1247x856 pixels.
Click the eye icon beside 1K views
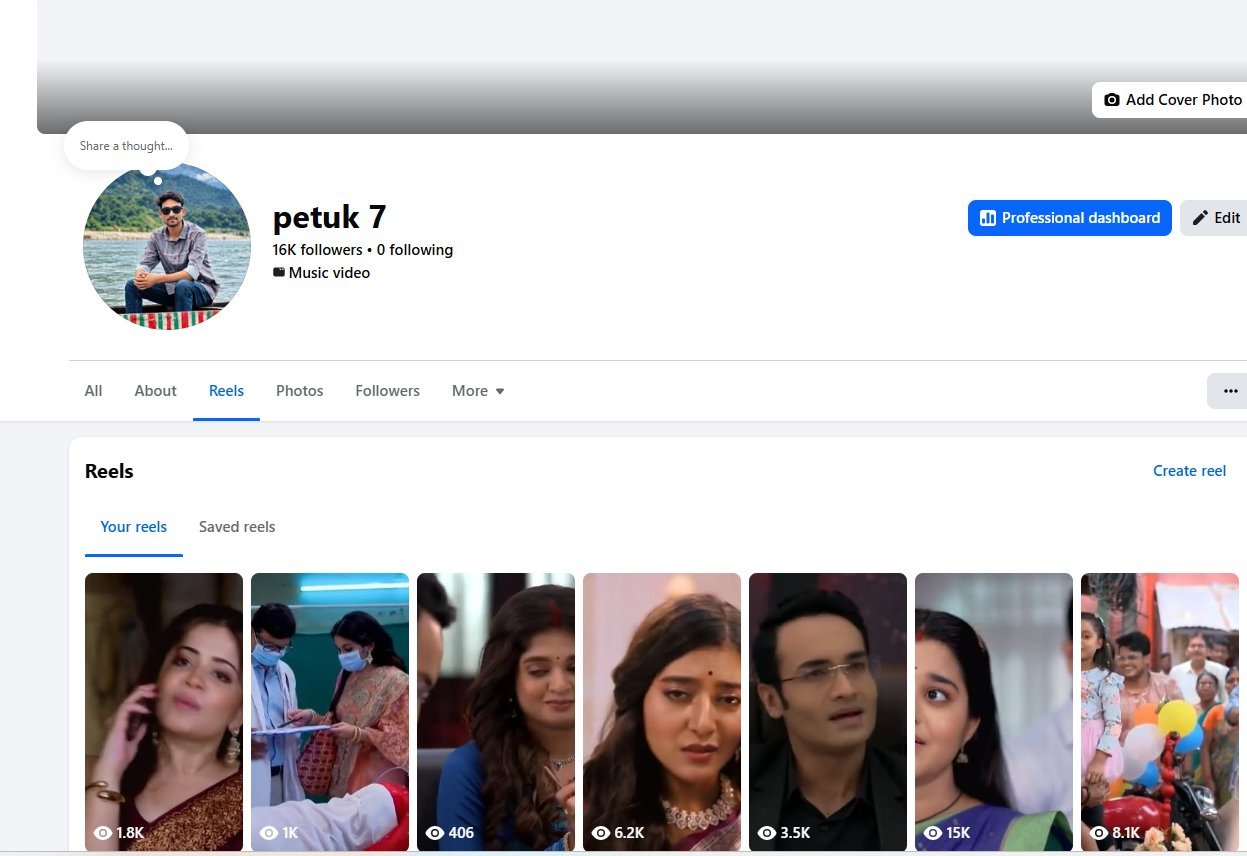pos(268,833)
